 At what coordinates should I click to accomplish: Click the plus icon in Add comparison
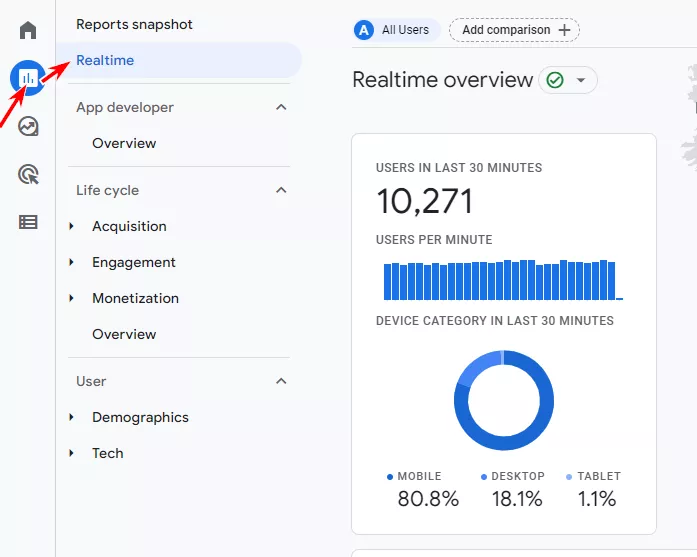[x=564, y=30]
